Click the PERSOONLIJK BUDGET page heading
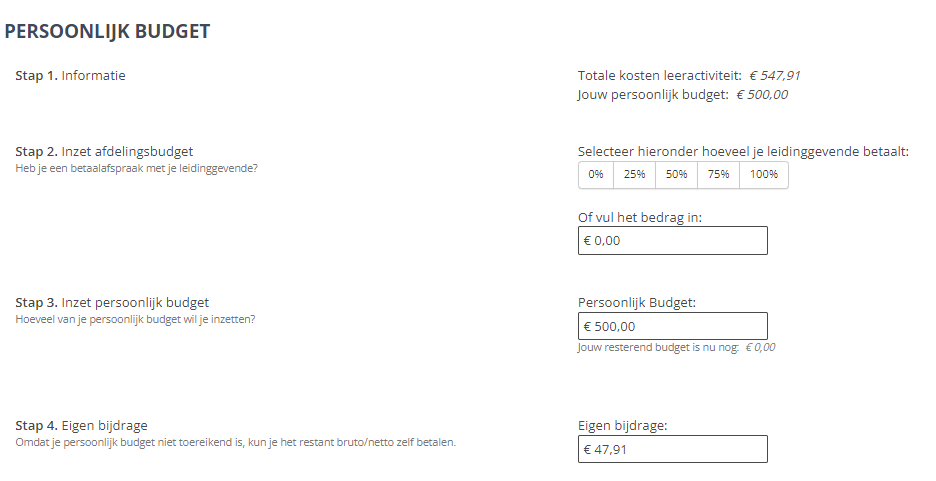The width and height of the screenshot is (936, 481). 108,32
